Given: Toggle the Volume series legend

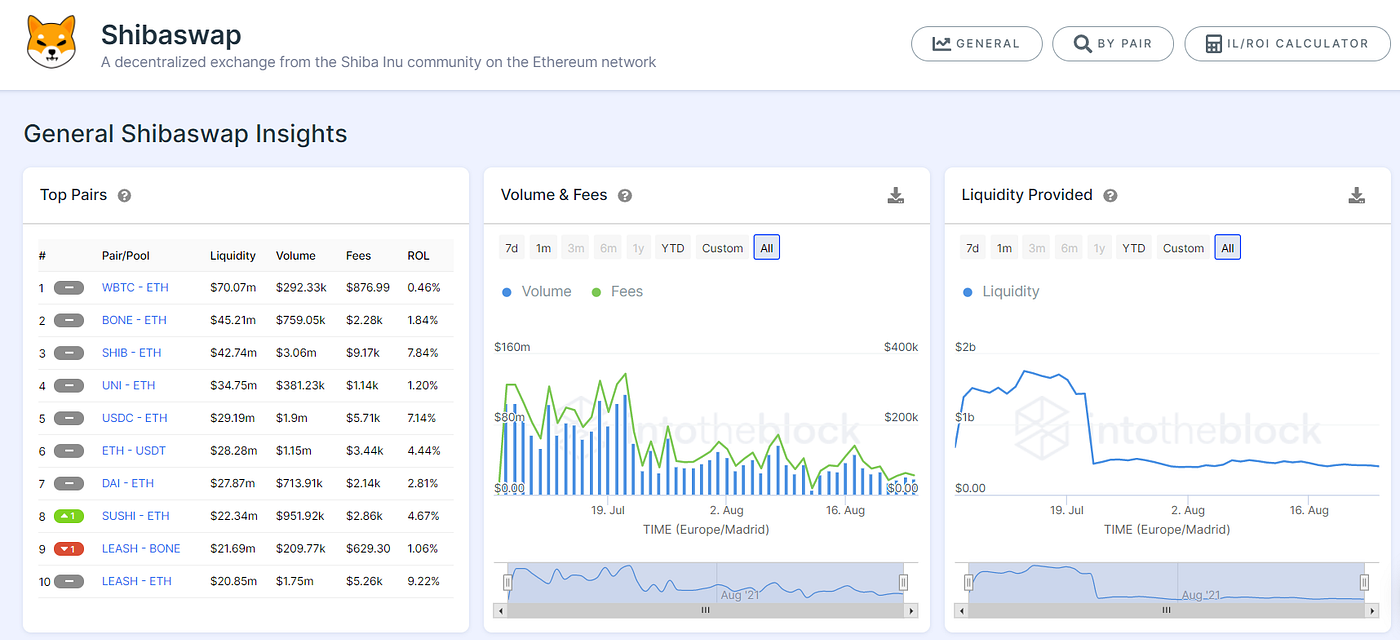Looking at the screenshot, I should (x=537, y=292).
